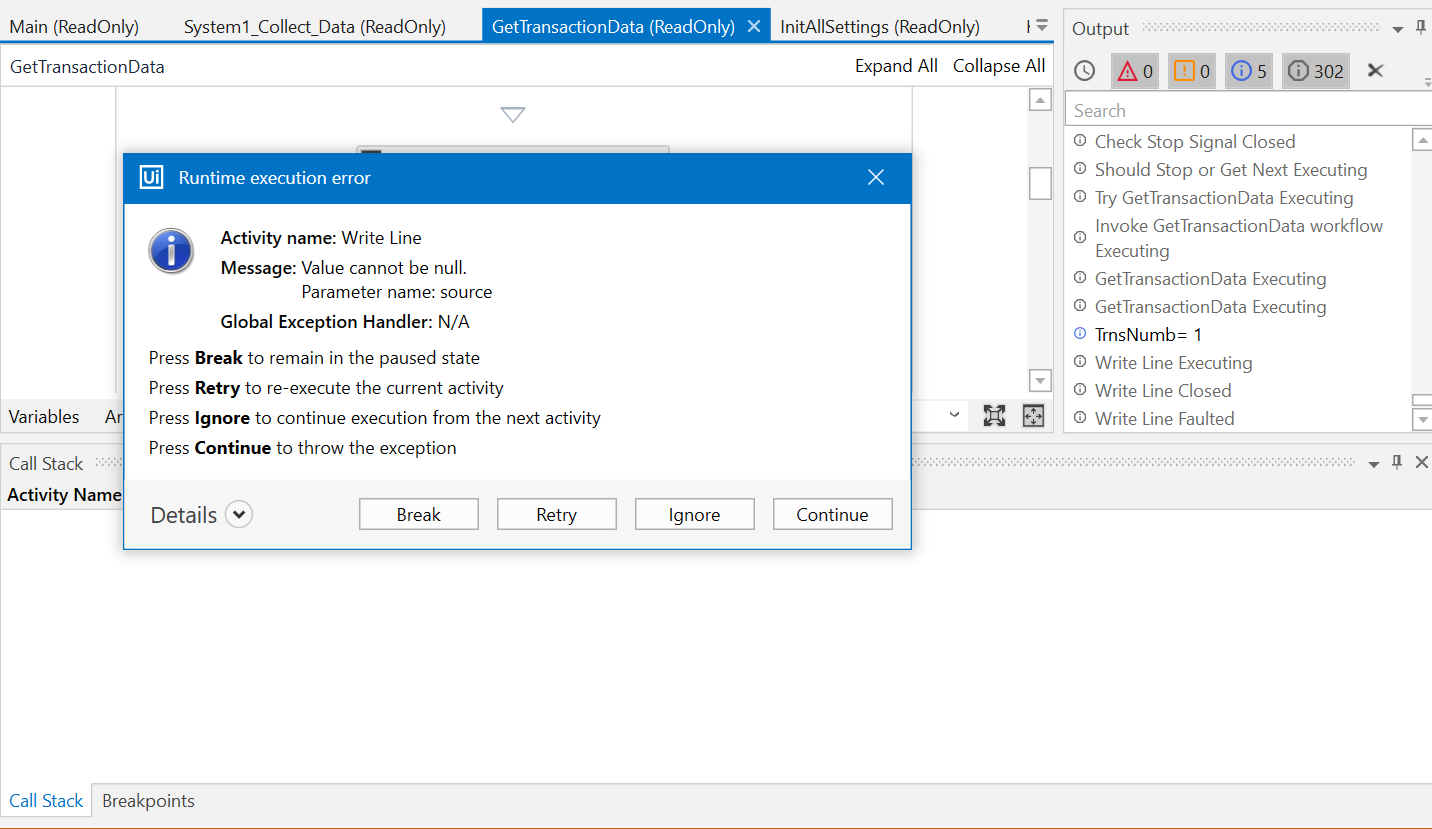The image size is (1432, 829).
Task: Expand the Details section of the error dialog
Action: pyautogui.click(x=238, y=514)
